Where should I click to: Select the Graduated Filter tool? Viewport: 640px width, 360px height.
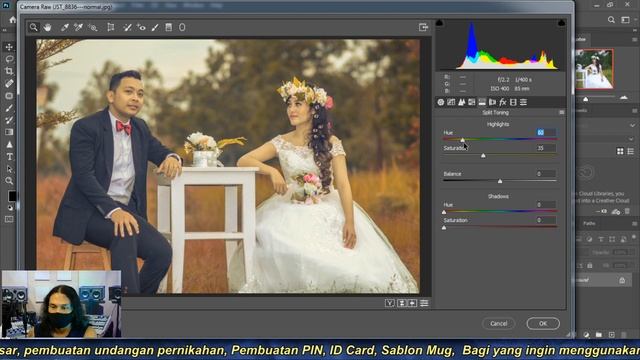click(169, 27)
